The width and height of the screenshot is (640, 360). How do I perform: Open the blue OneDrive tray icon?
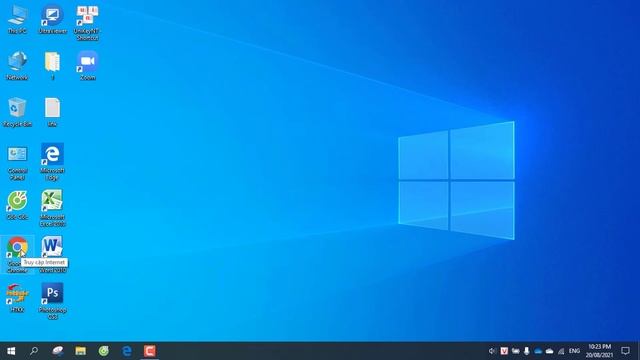(x=538, y=351)
